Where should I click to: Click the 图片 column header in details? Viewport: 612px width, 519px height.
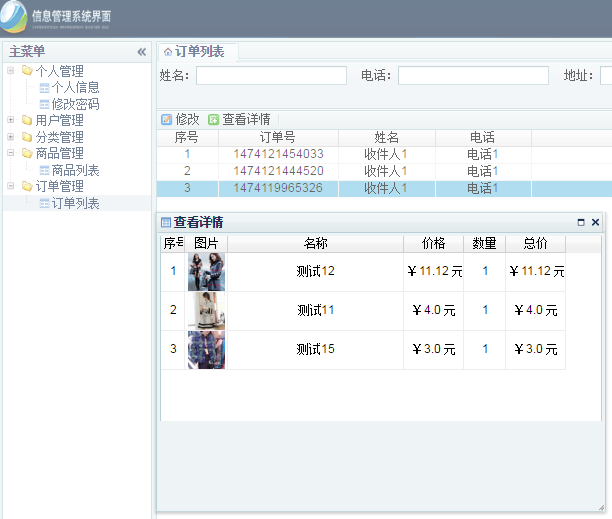[x=206, y=244]
